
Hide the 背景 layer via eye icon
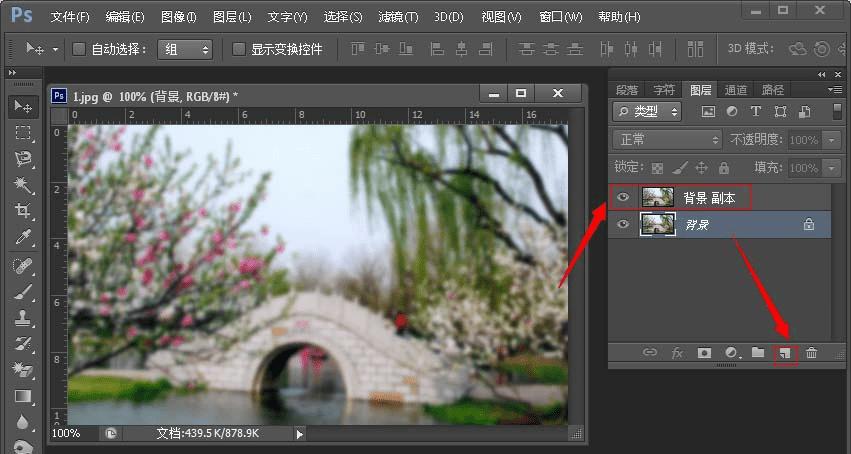point(623,223)
